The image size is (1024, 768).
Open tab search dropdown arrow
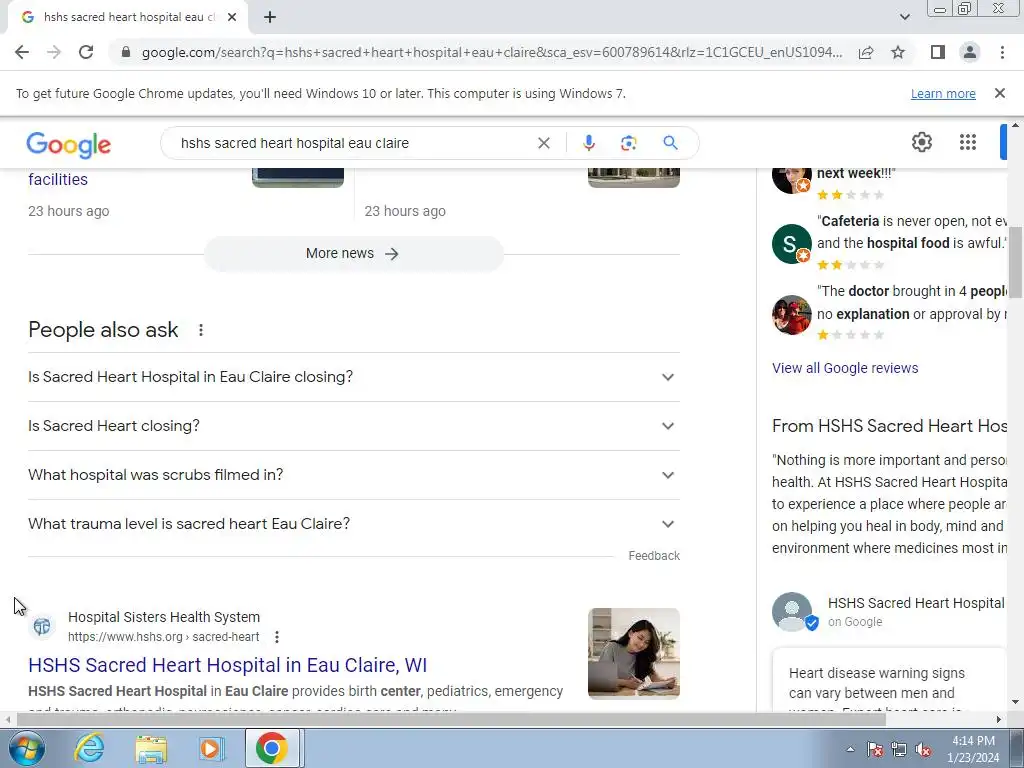(x=904, y=17)
